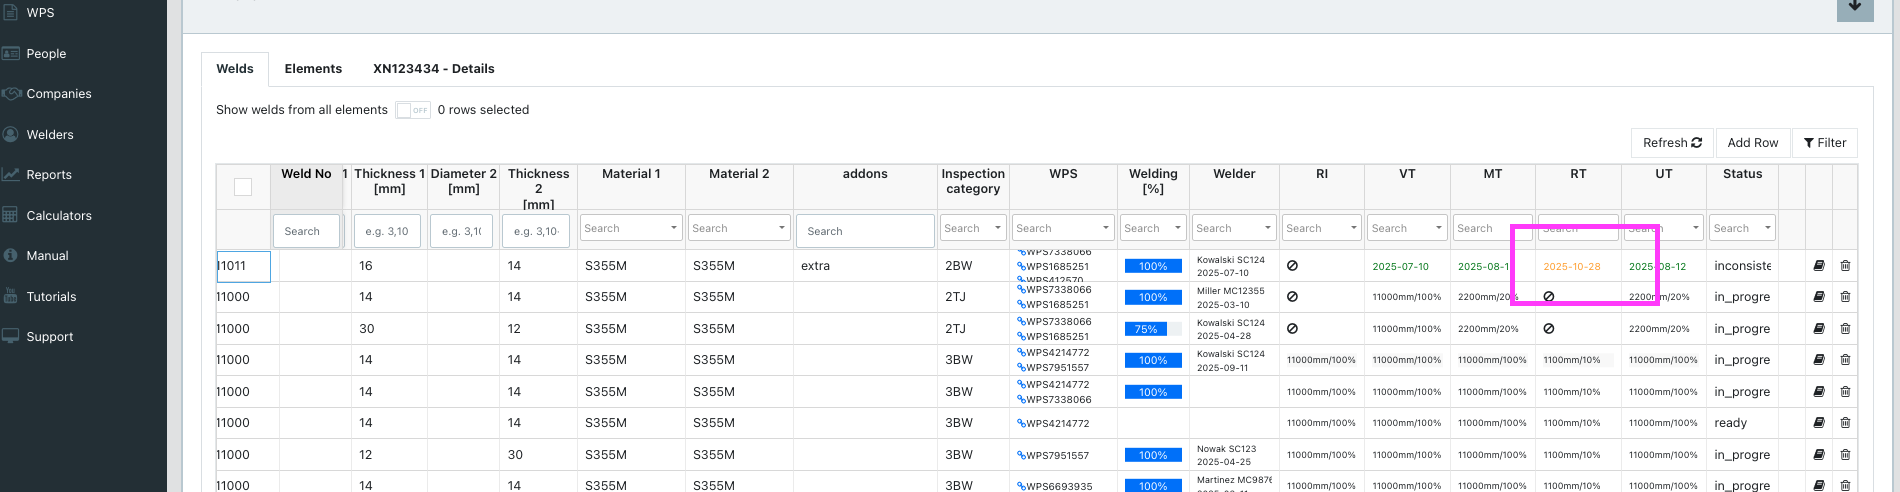Image resolution: width=1900 pixels, height=492 pixels.
Task: Focus the Weld No search field
Action: pos(306,231)
